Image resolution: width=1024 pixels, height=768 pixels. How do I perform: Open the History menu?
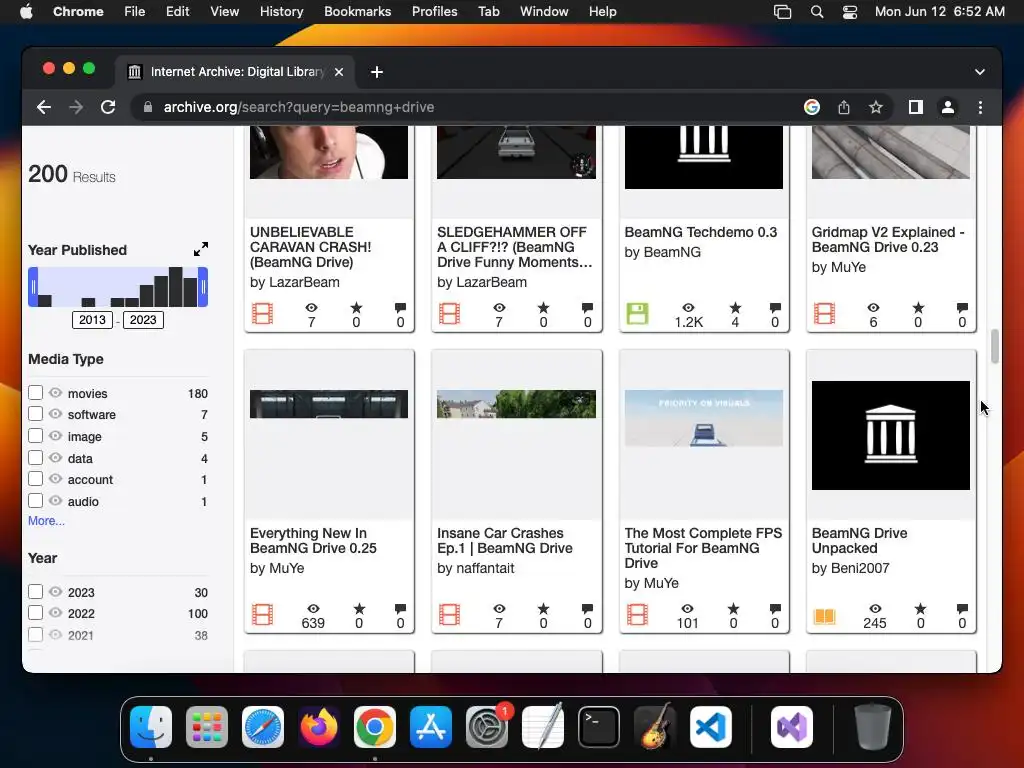point(281,12)
